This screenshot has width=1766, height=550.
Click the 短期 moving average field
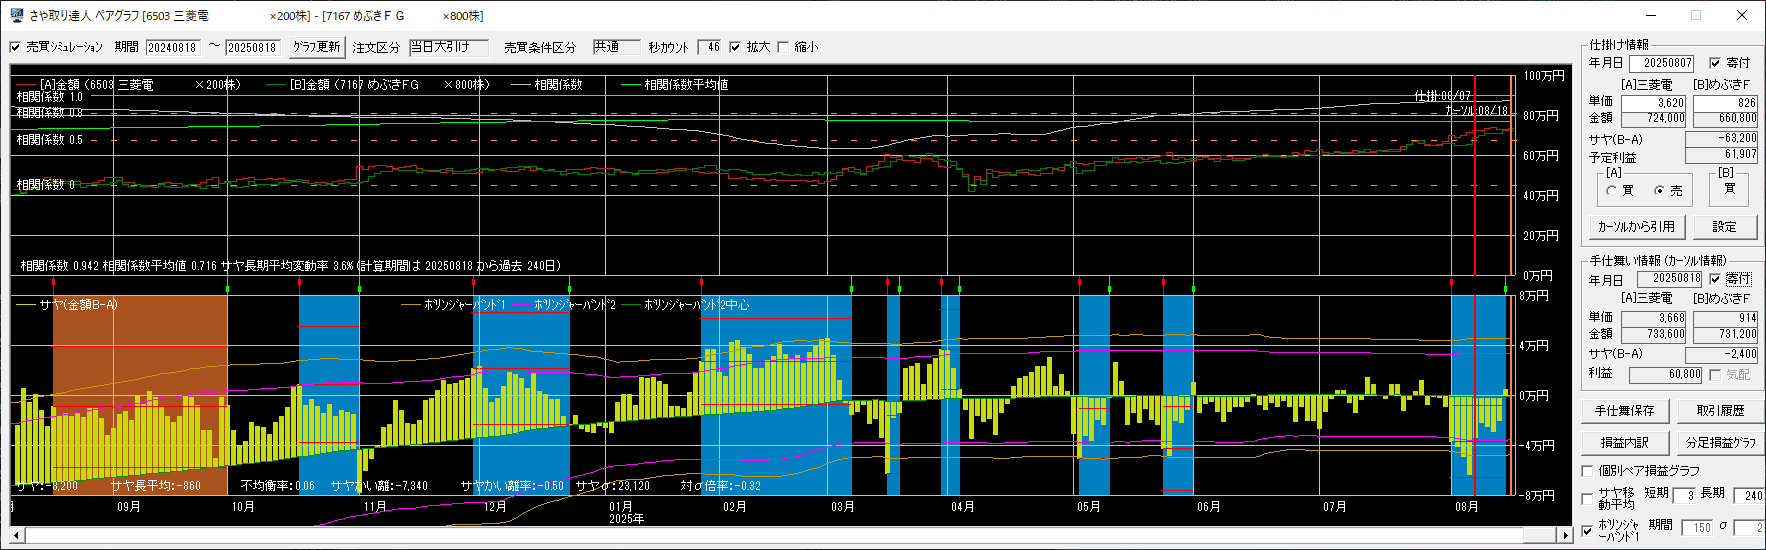1685,495
